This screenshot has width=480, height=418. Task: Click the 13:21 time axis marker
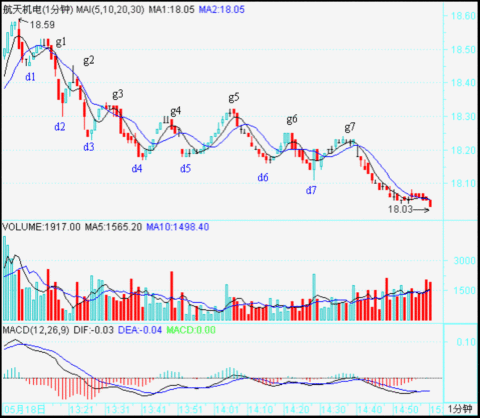(82, 409)
